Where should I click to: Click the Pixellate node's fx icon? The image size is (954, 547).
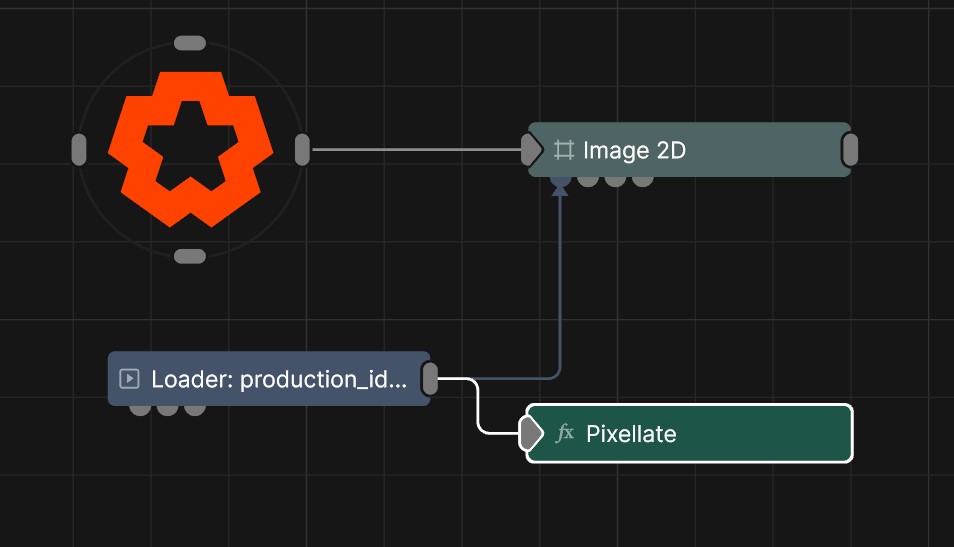[565, 433]
